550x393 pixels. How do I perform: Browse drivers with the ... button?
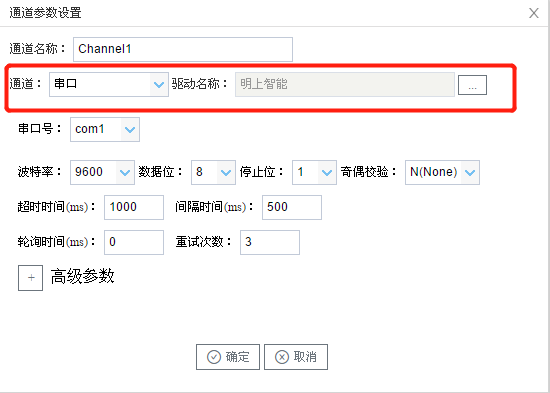472,85
